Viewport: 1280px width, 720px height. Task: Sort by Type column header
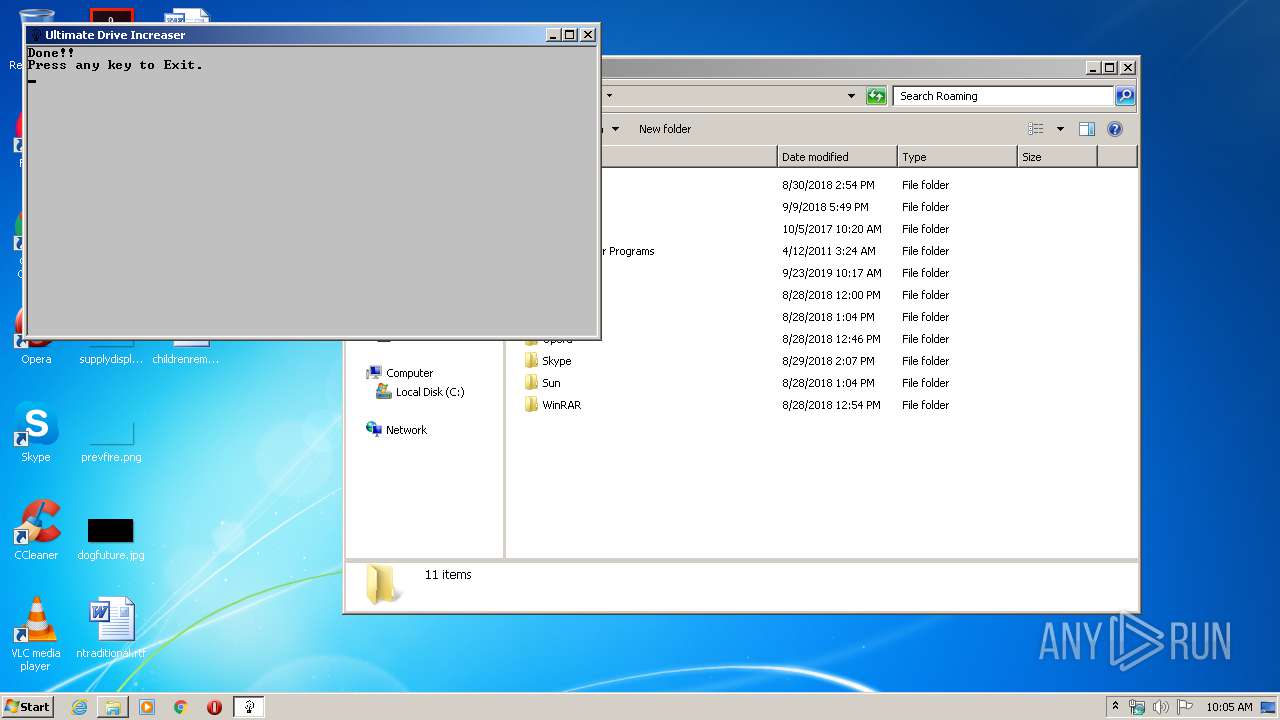coord(957,157)
